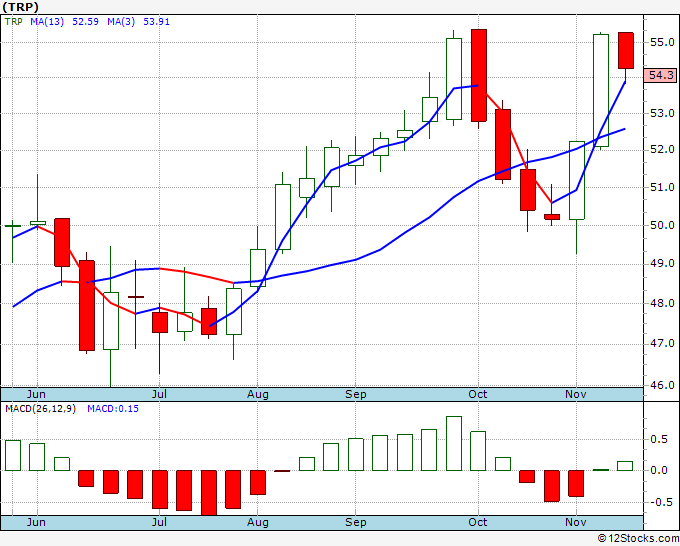Image resolution: width=680 pixels, height=546 pixels.
Task: Select the 52.59 moving average value
Action: [x=85, y=22]
